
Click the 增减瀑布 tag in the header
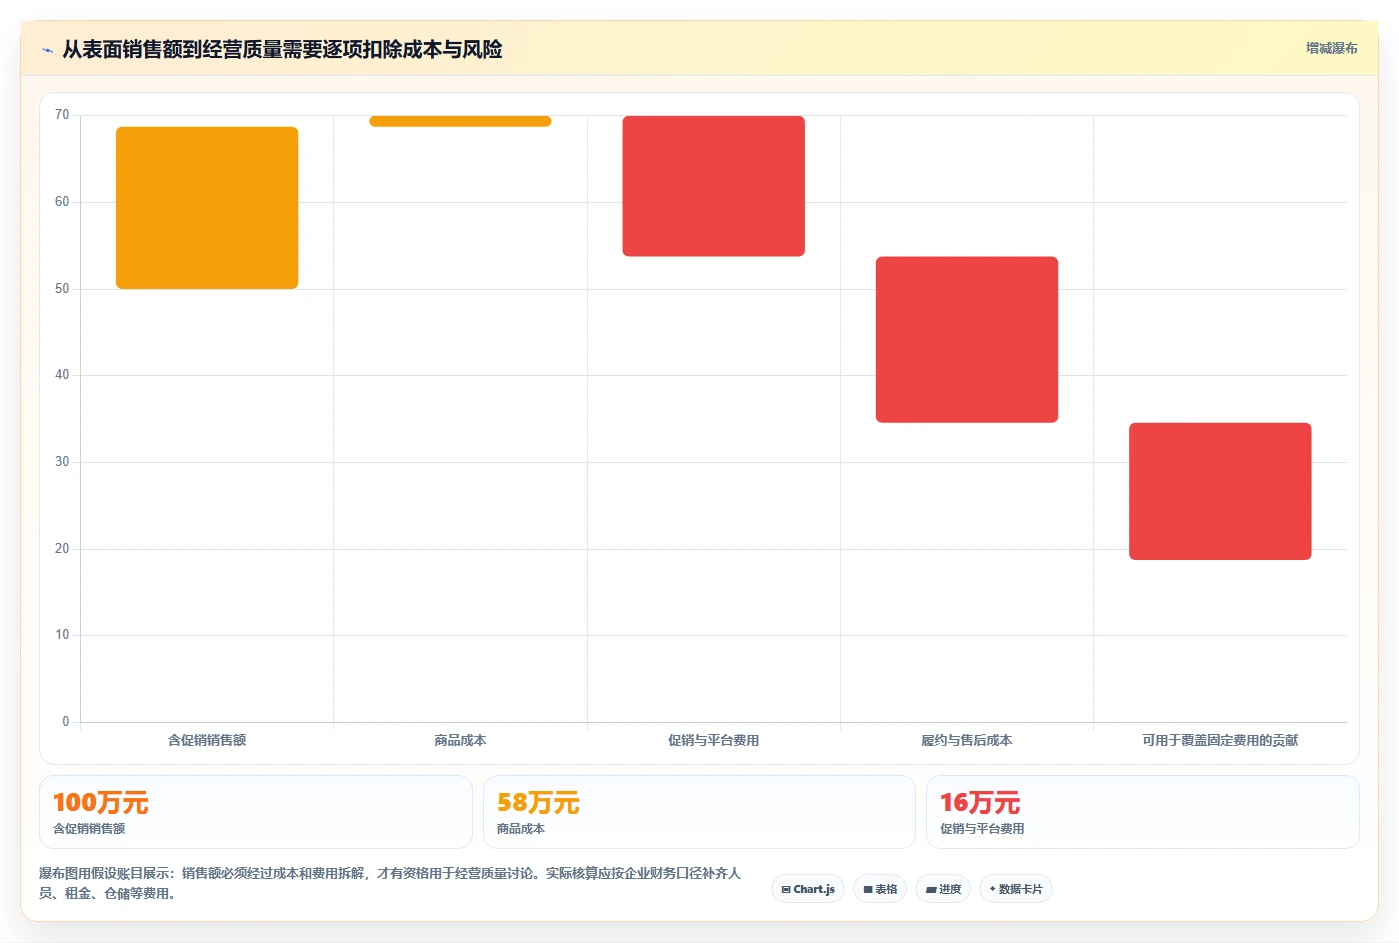1331,48
